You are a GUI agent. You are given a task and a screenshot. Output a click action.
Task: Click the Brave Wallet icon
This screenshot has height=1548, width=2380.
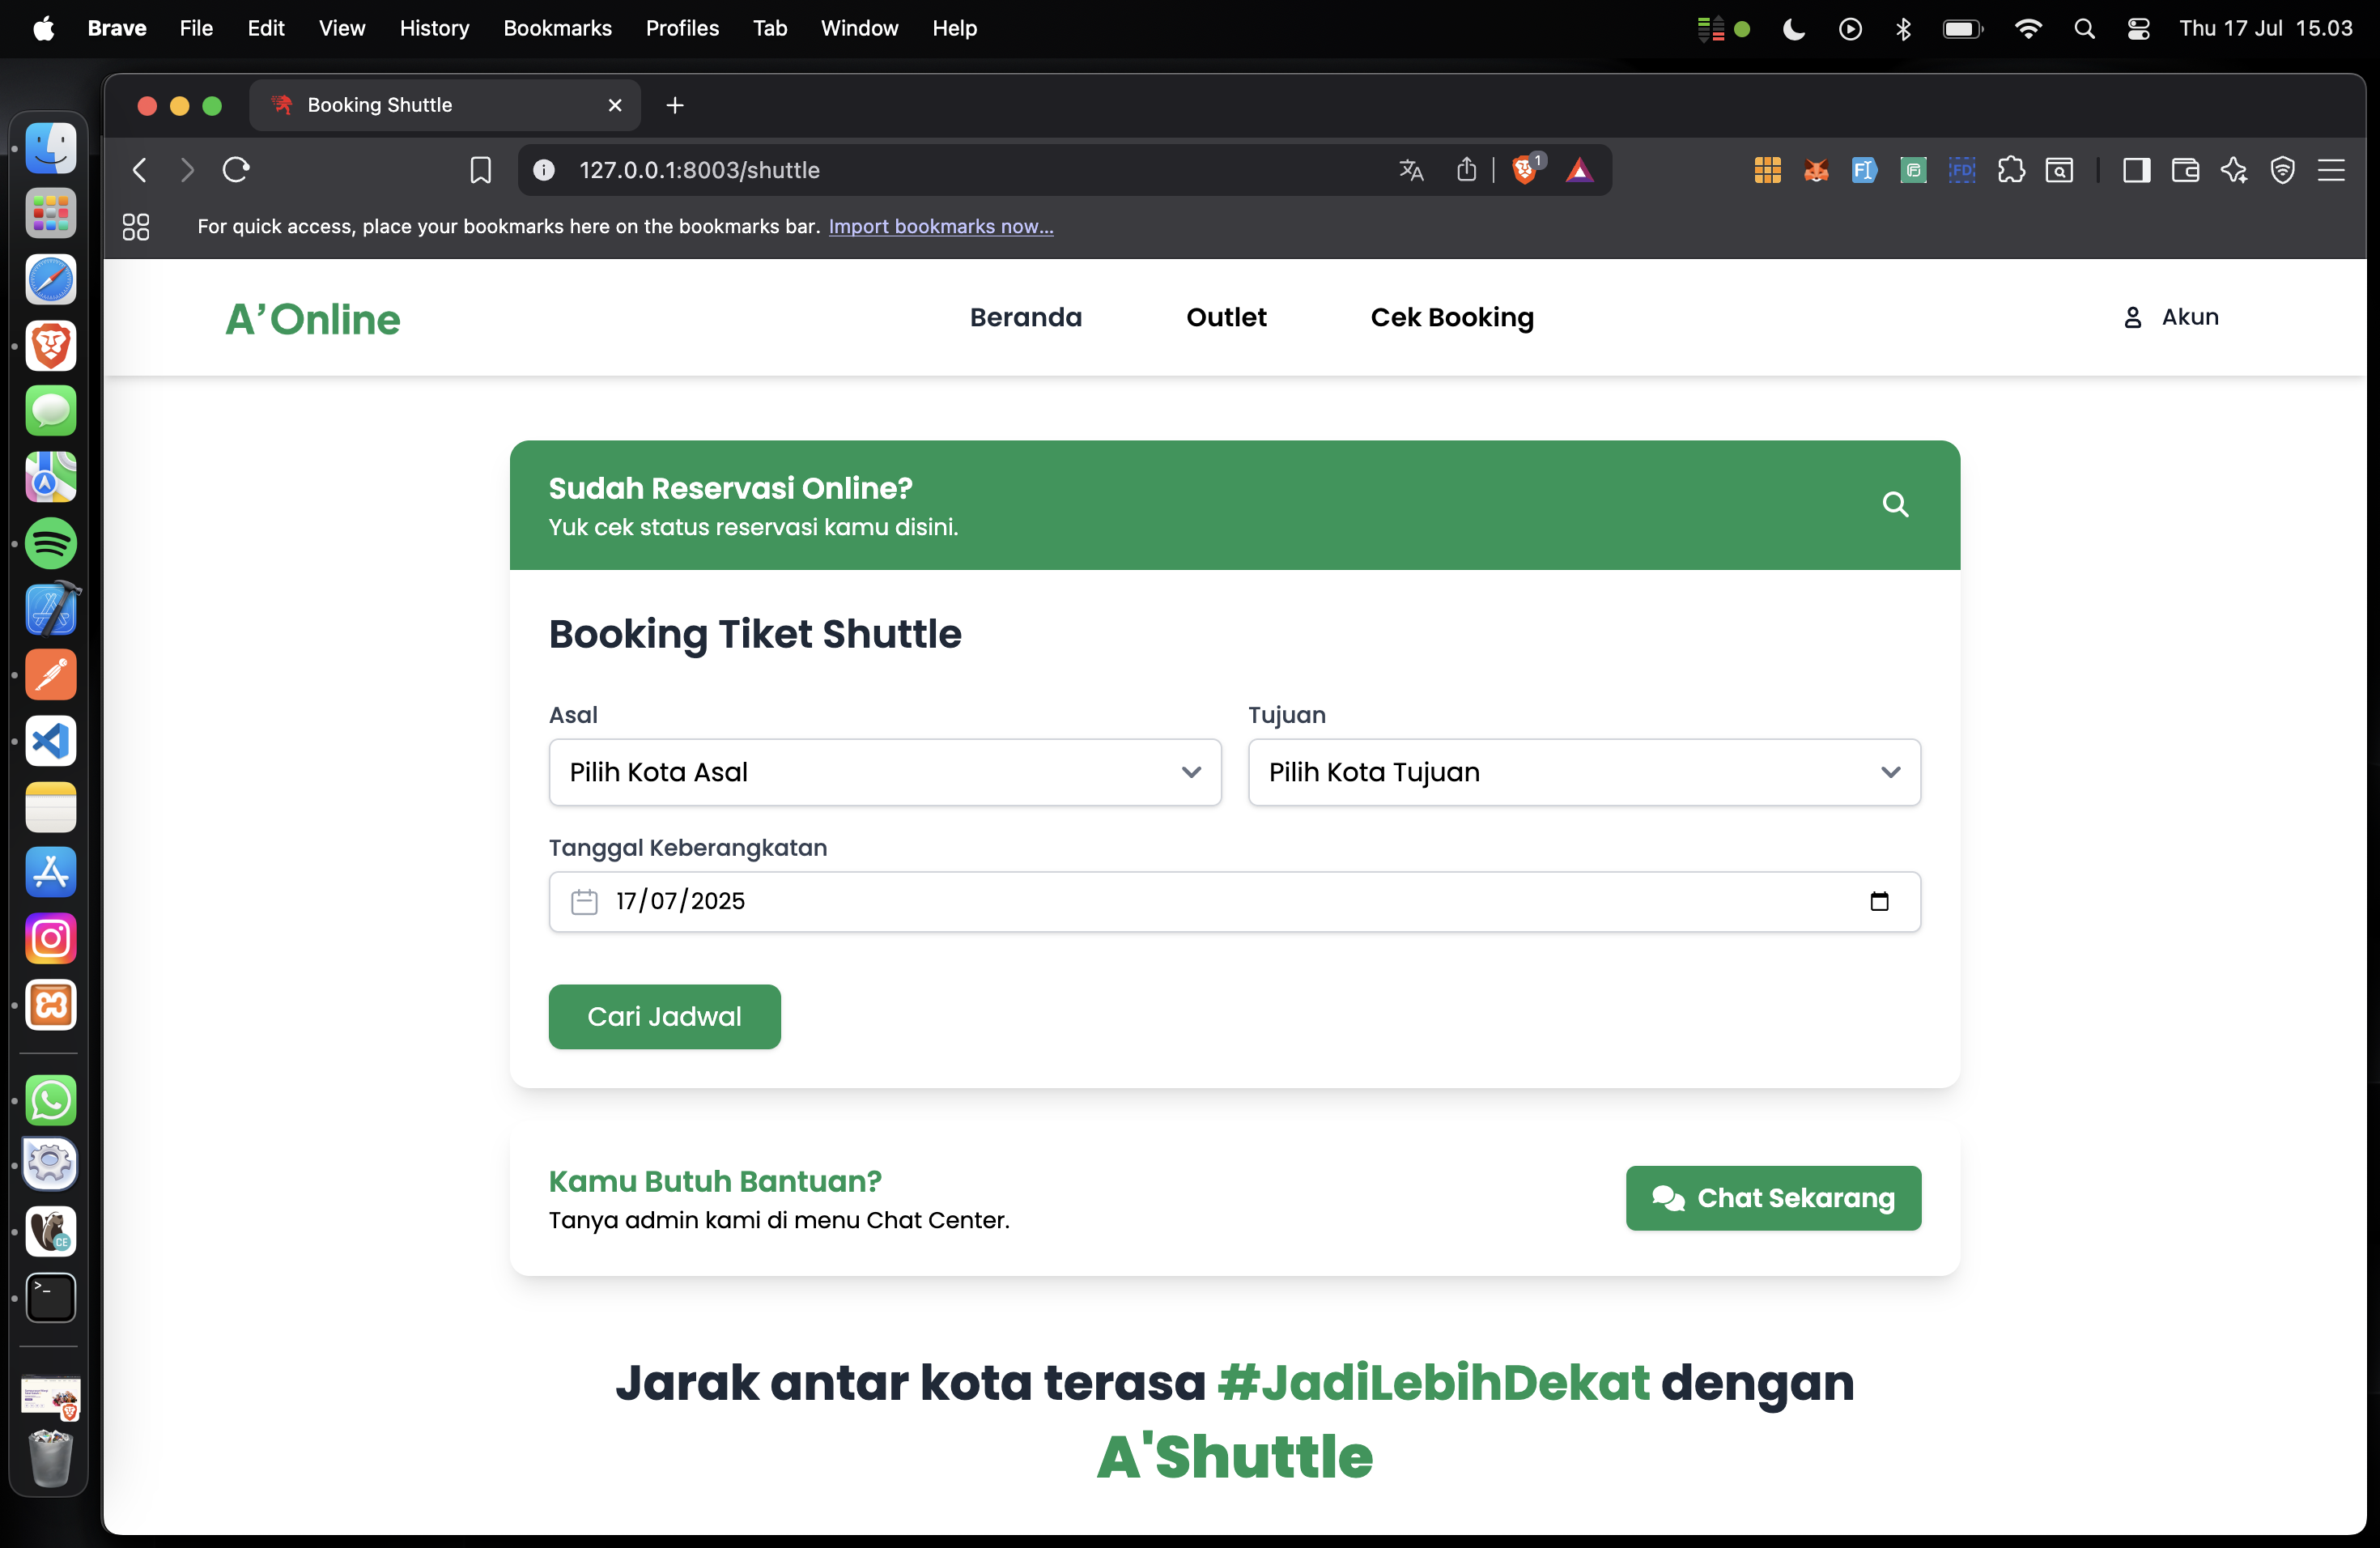(x=2184, y=170)
